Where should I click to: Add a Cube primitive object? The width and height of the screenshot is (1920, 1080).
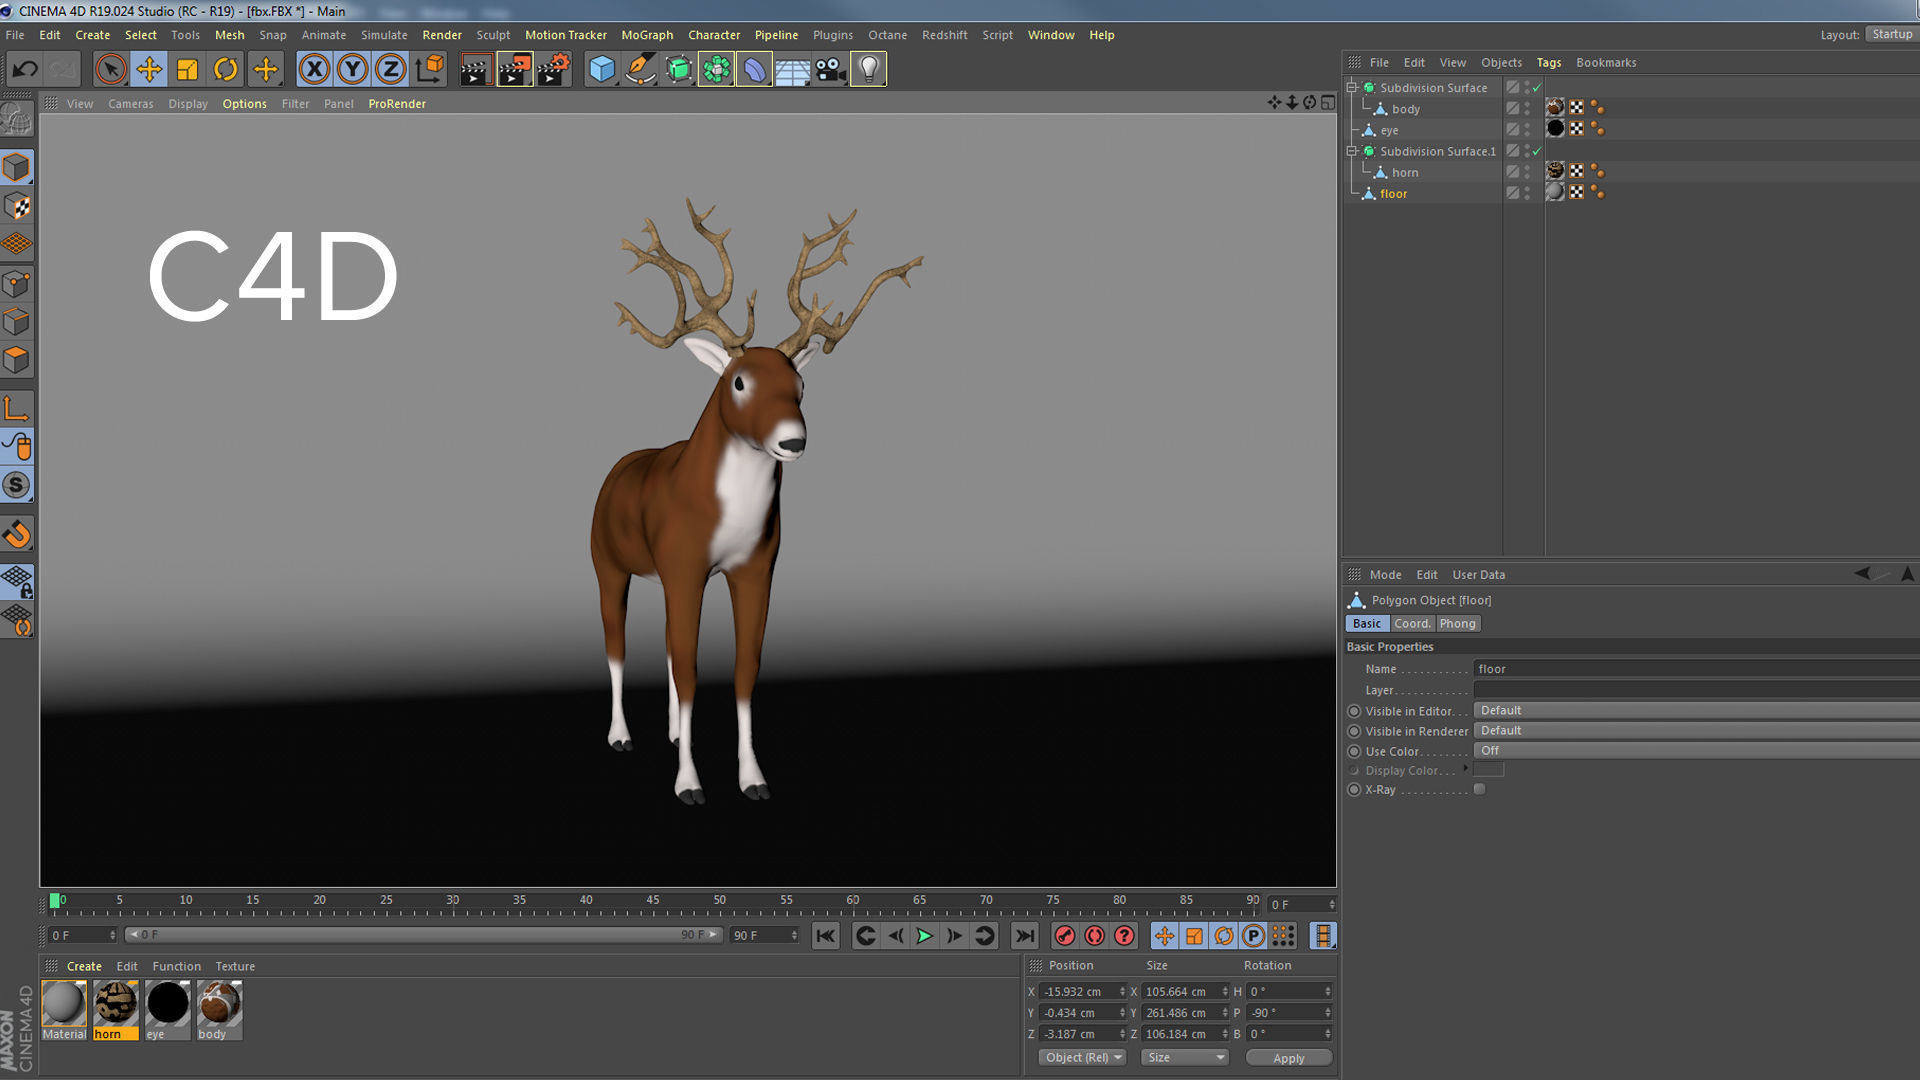[x=601, y=69]
